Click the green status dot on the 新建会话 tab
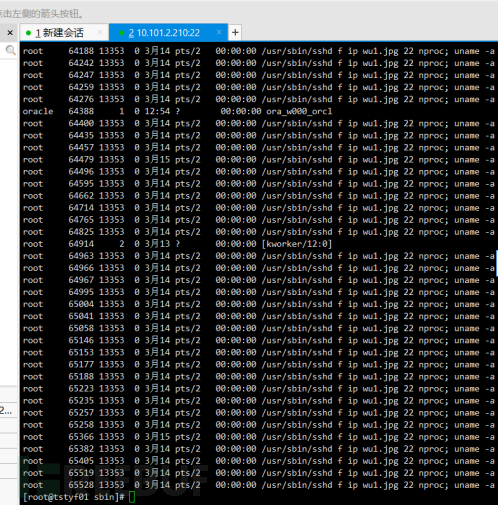Image resolution: width=498 pixels, height=505 pixels. [x=28, y=33]
